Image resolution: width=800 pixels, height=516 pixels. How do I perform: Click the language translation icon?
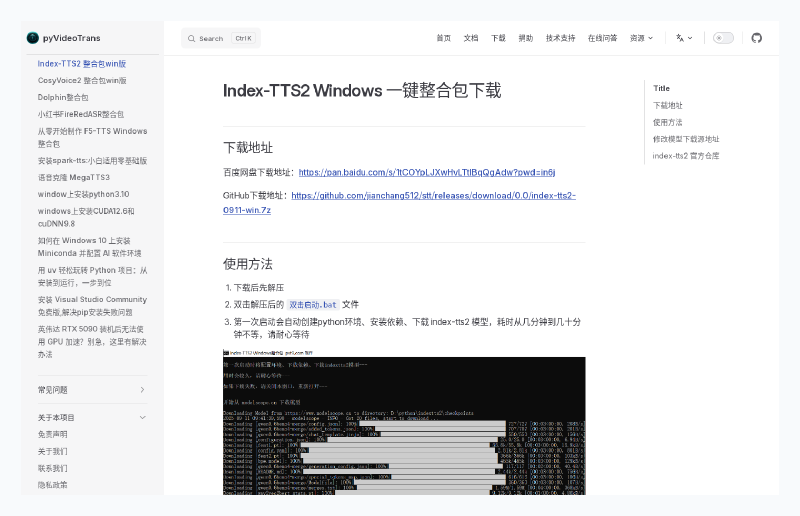(x=683, y=38)
